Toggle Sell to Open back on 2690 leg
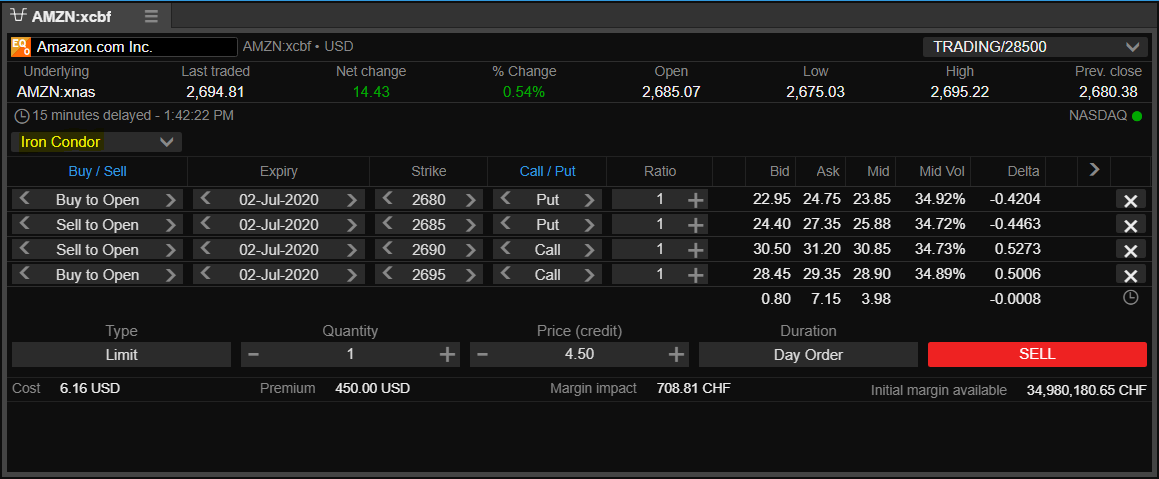The image size is (1159, 479). 24,250
